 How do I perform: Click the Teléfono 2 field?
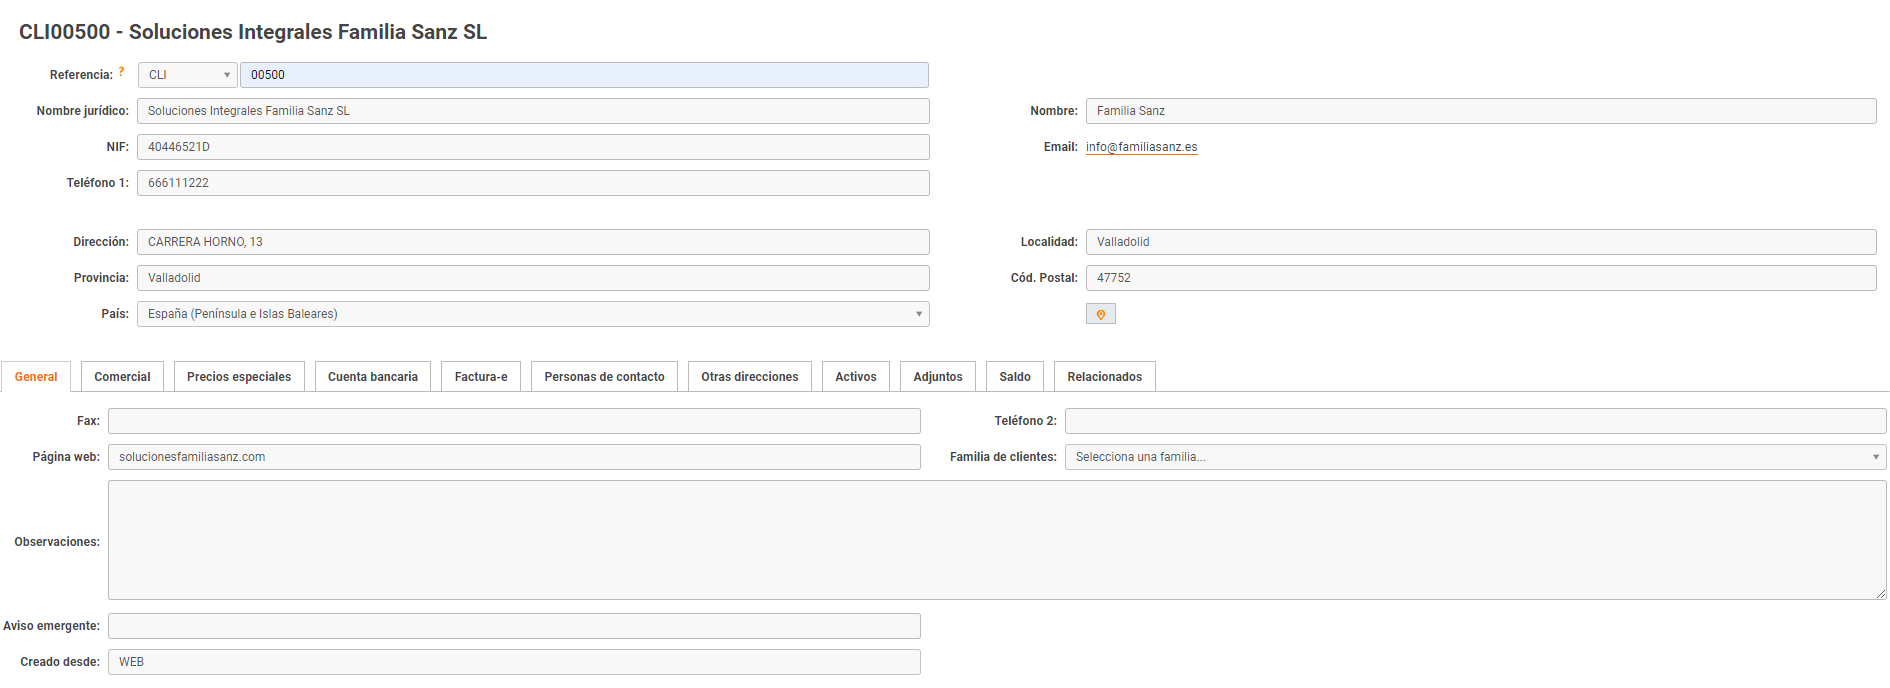(1474, 421)
